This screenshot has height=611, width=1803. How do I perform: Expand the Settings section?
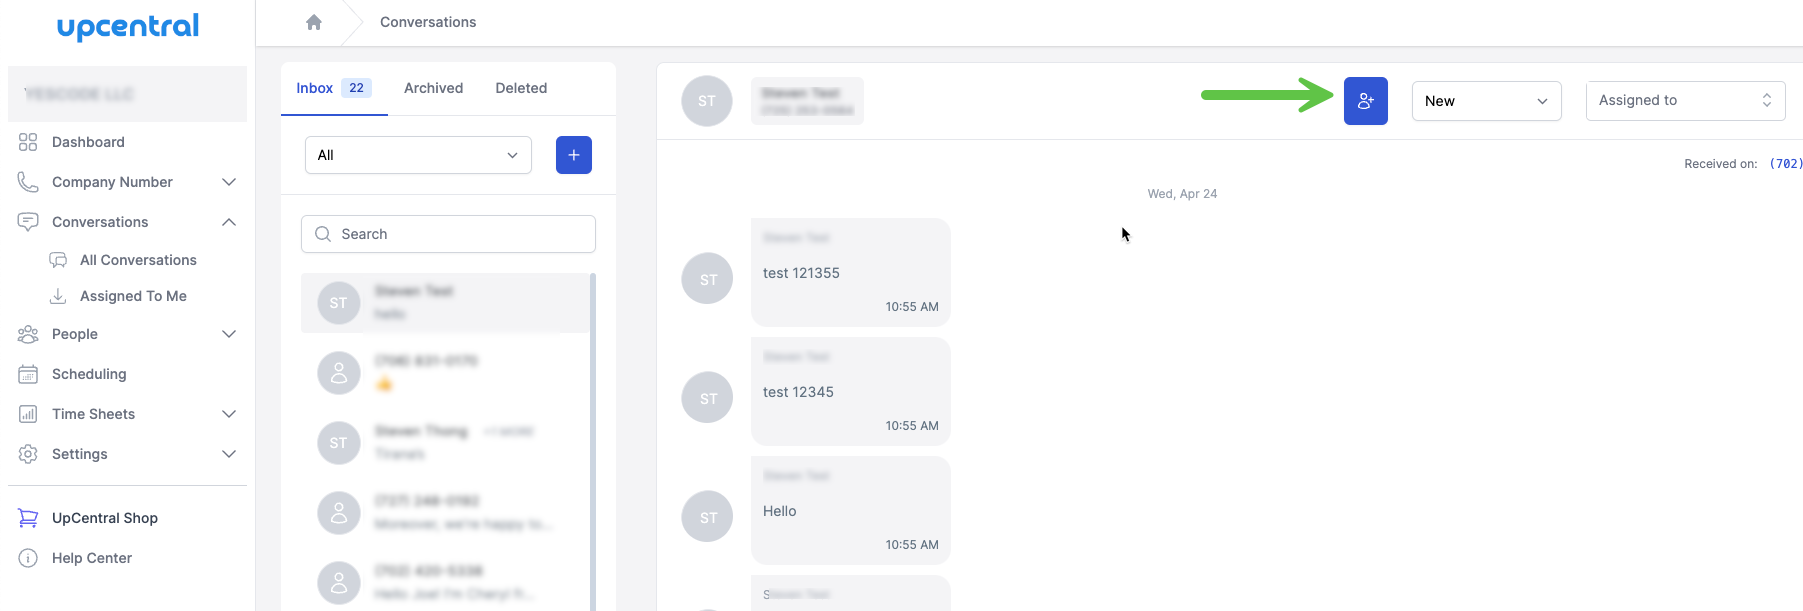point(229,453)
